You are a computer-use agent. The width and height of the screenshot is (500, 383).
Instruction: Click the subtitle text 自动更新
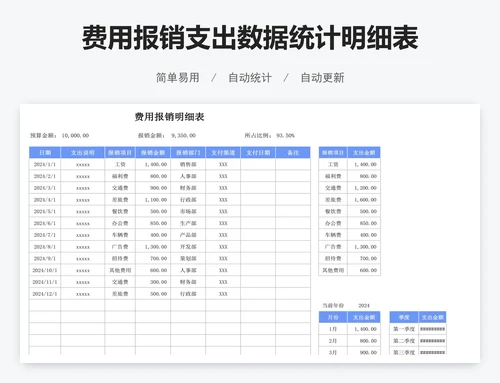click(x=322, y=78)
